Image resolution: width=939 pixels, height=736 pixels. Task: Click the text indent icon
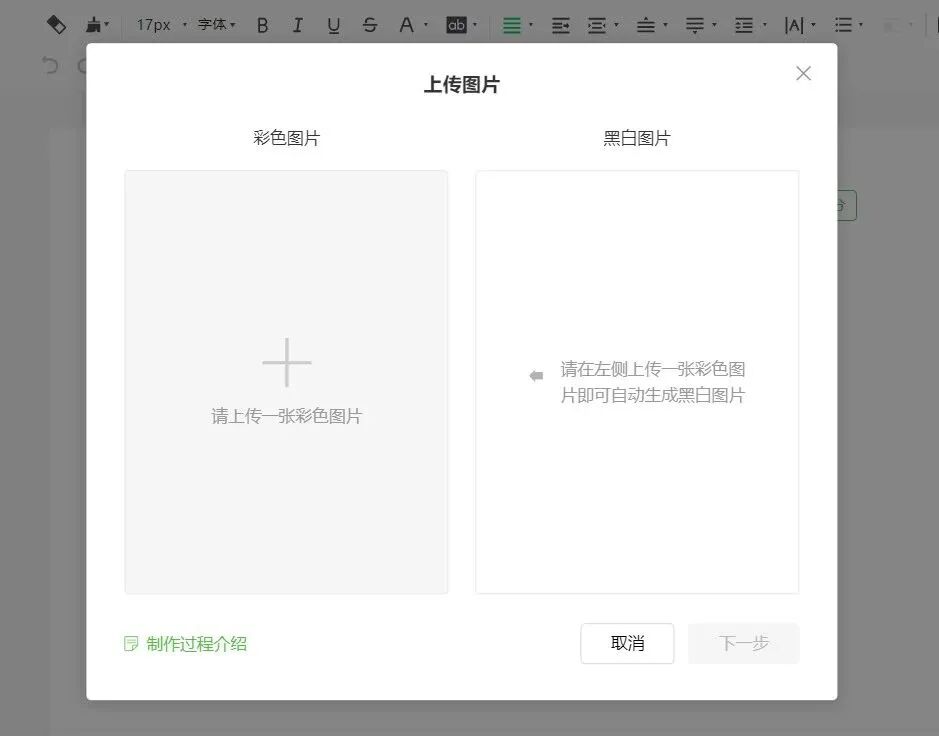click(561, 25)
